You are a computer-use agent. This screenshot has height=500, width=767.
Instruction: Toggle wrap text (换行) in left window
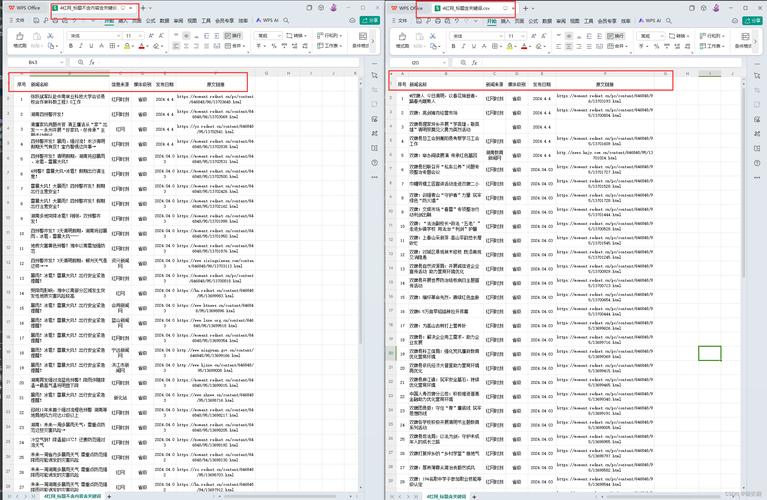click(233, 36)
